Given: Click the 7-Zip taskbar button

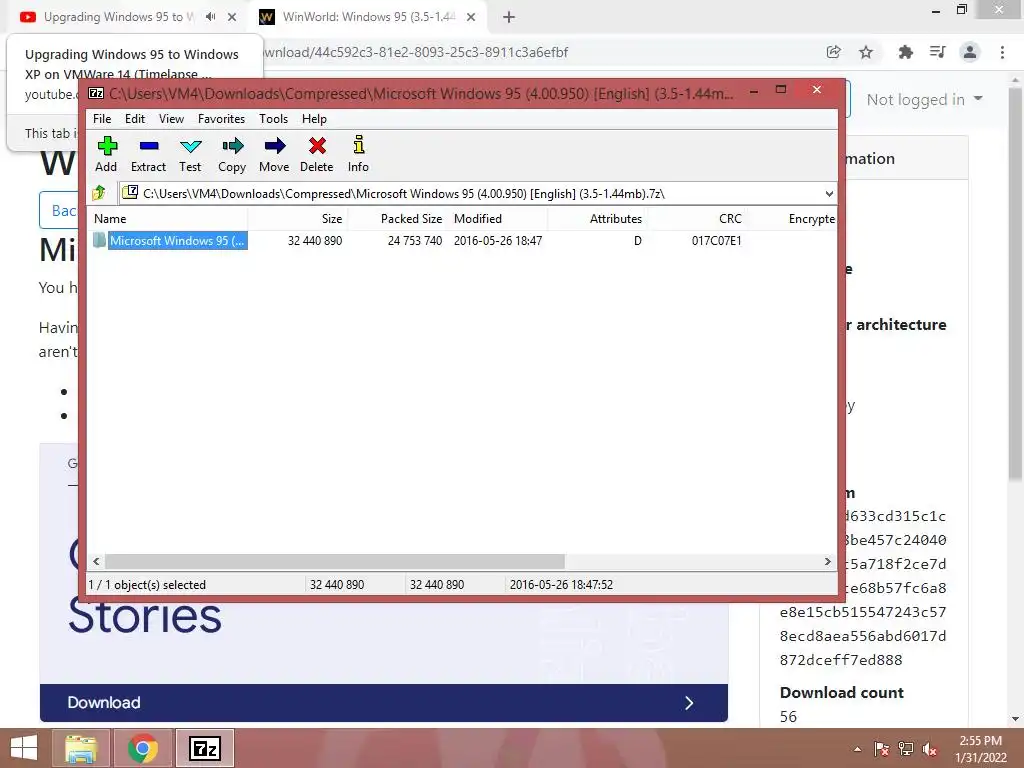Looking at the screenshot, I should [204, 748].
